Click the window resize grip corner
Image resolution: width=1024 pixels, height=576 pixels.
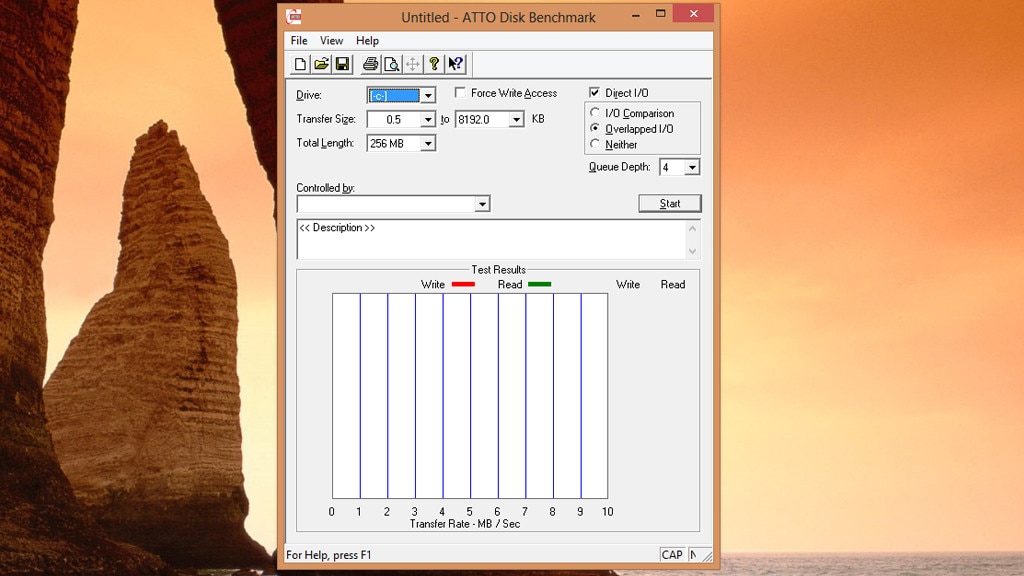click(708, 556)
